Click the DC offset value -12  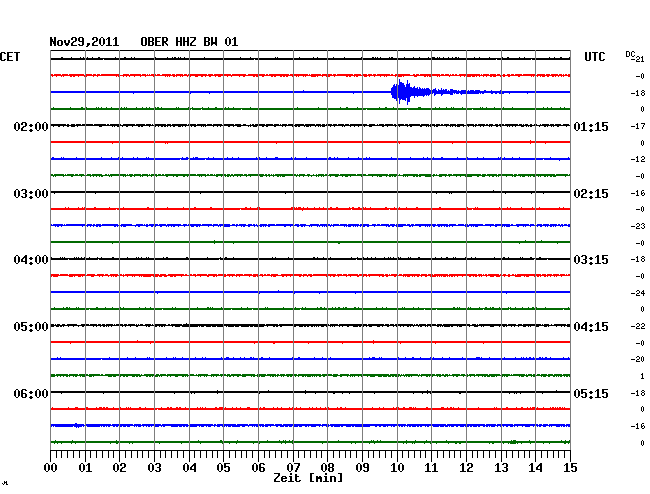[638, 159]
